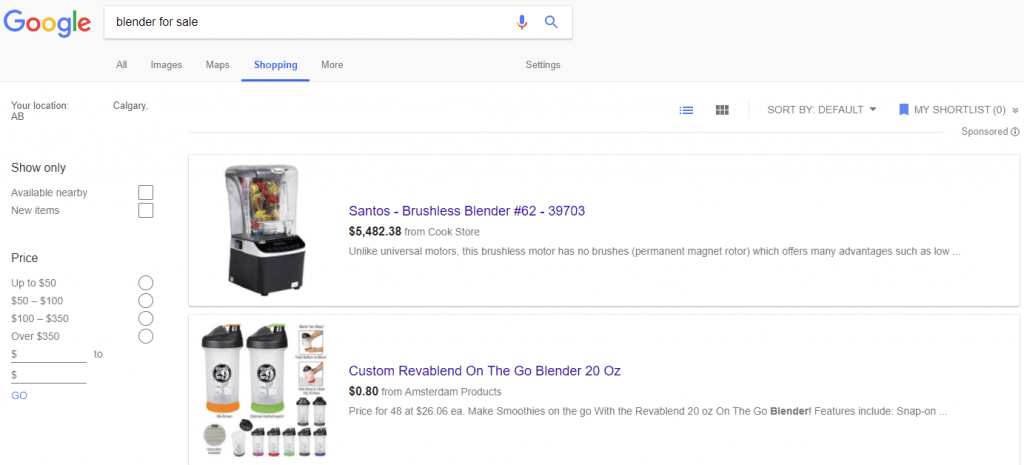
Task: Select Up to $50 price filter
Action: [x=146, y=283]
